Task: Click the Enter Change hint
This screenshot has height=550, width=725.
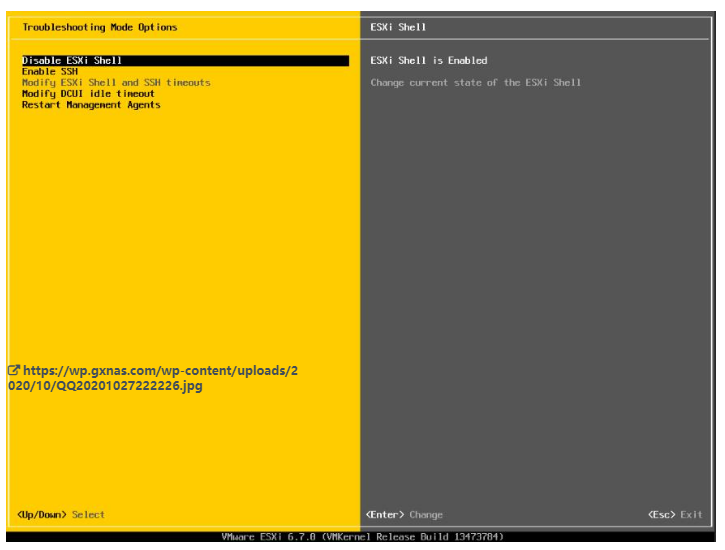Action: click(404, 514)
